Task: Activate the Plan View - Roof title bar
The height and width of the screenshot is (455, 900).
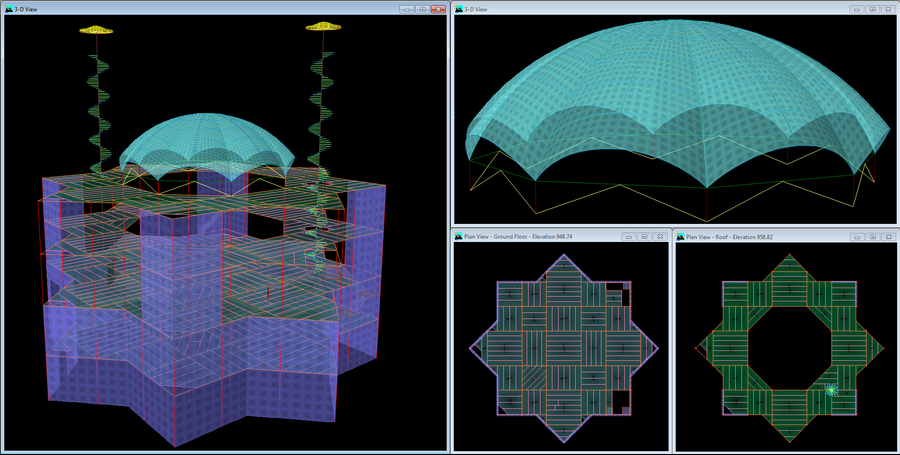Action: click(x=760, y=237)
